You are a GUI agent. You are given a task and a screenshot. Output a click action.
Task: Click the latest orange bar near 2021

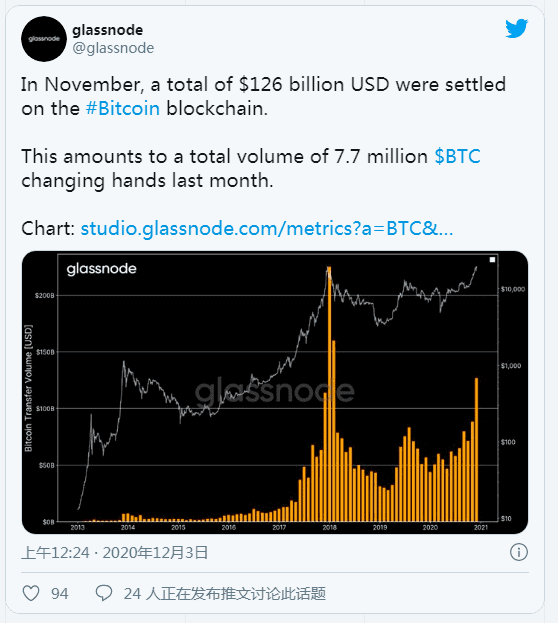pos(477,449)
